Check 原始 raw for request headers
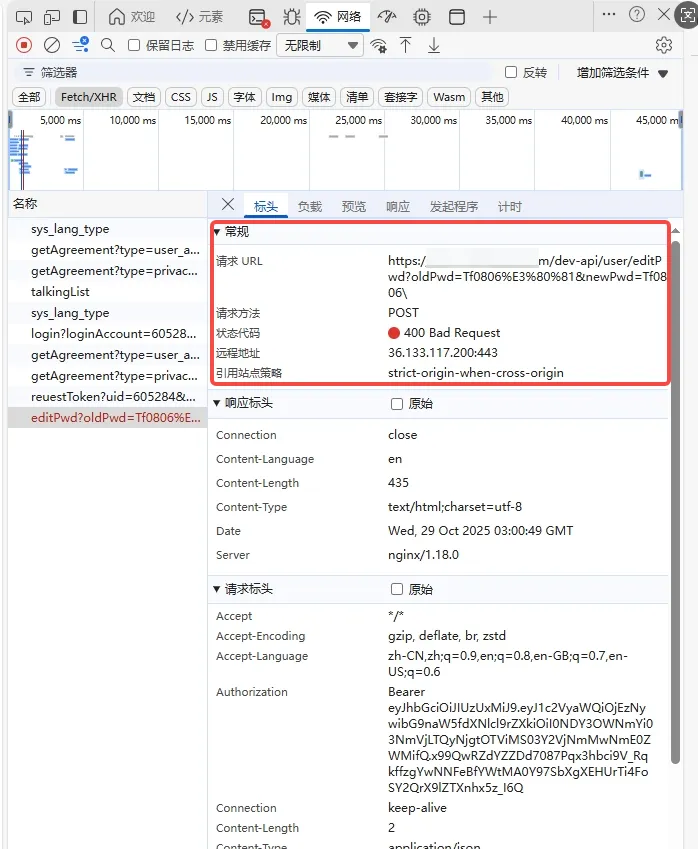 (397, 589)
